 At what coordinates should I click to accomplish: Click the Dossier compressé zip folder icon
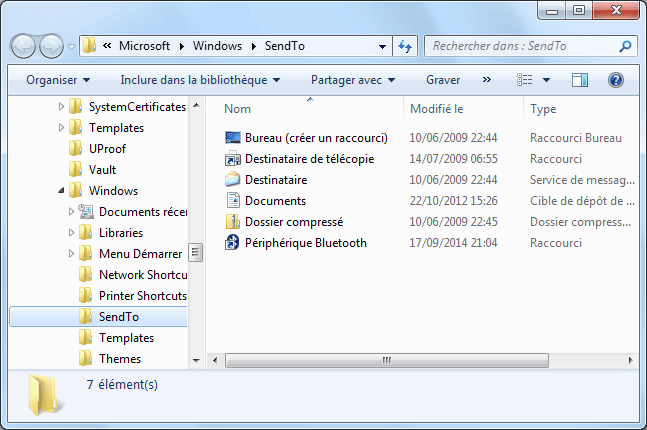point(233,222)
